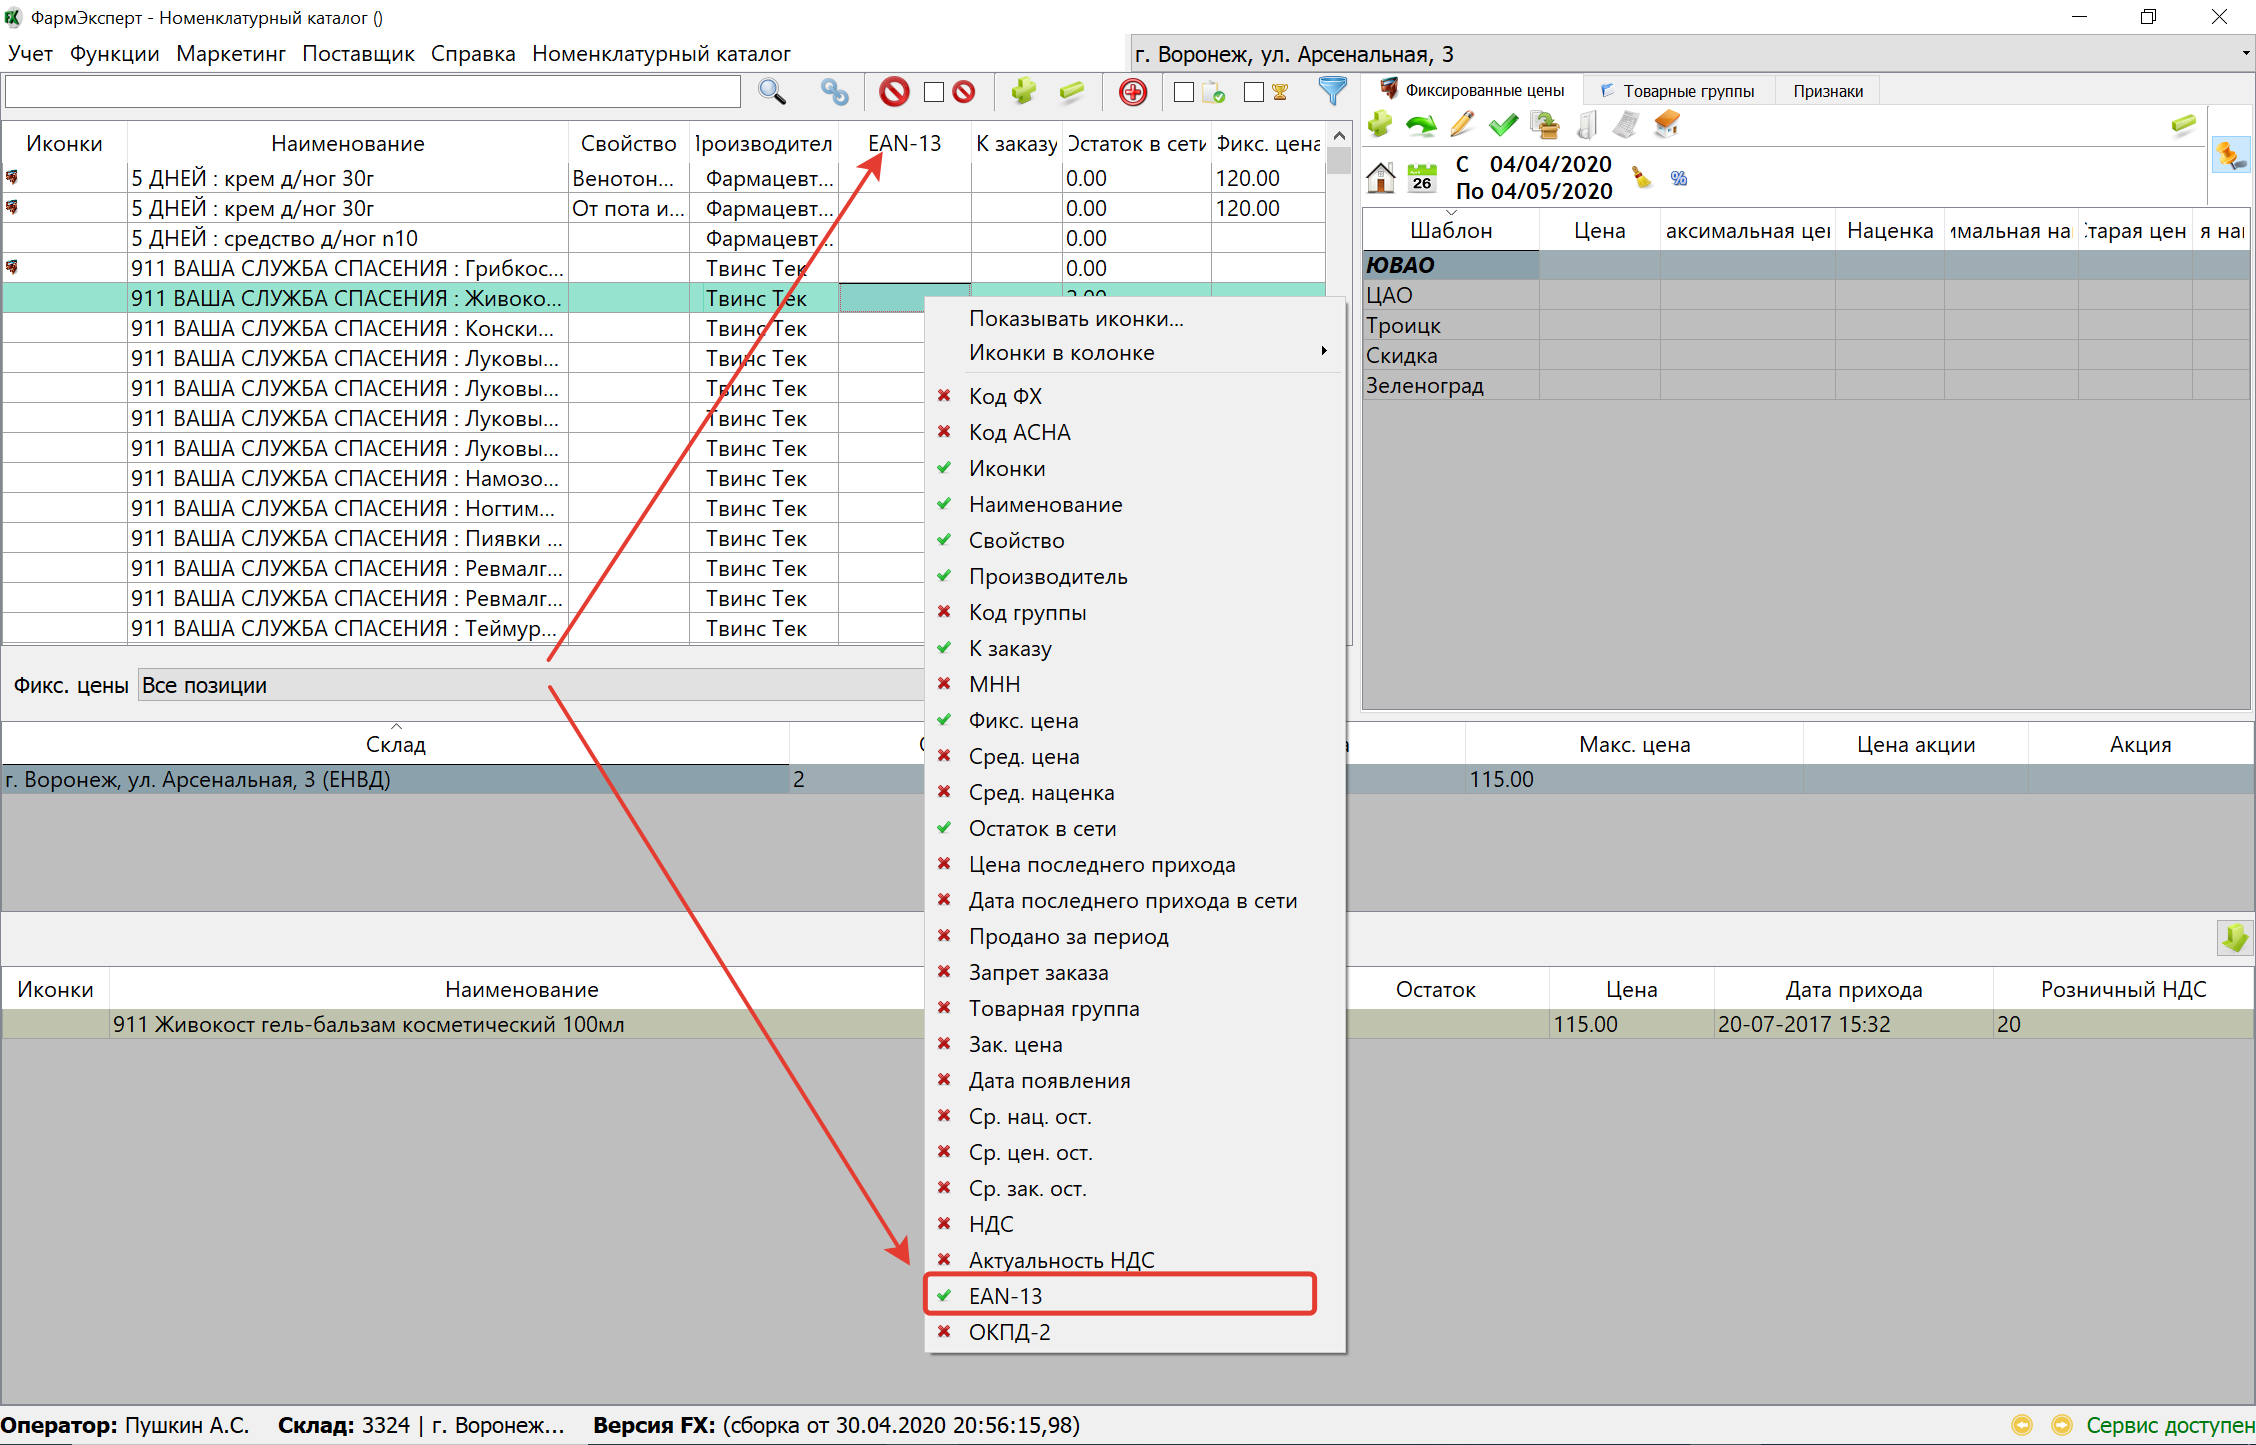2256x1445 pixels.
Task: Tick the checkbox beside clipboard check icon
Action: click(x=1184, y=92)
